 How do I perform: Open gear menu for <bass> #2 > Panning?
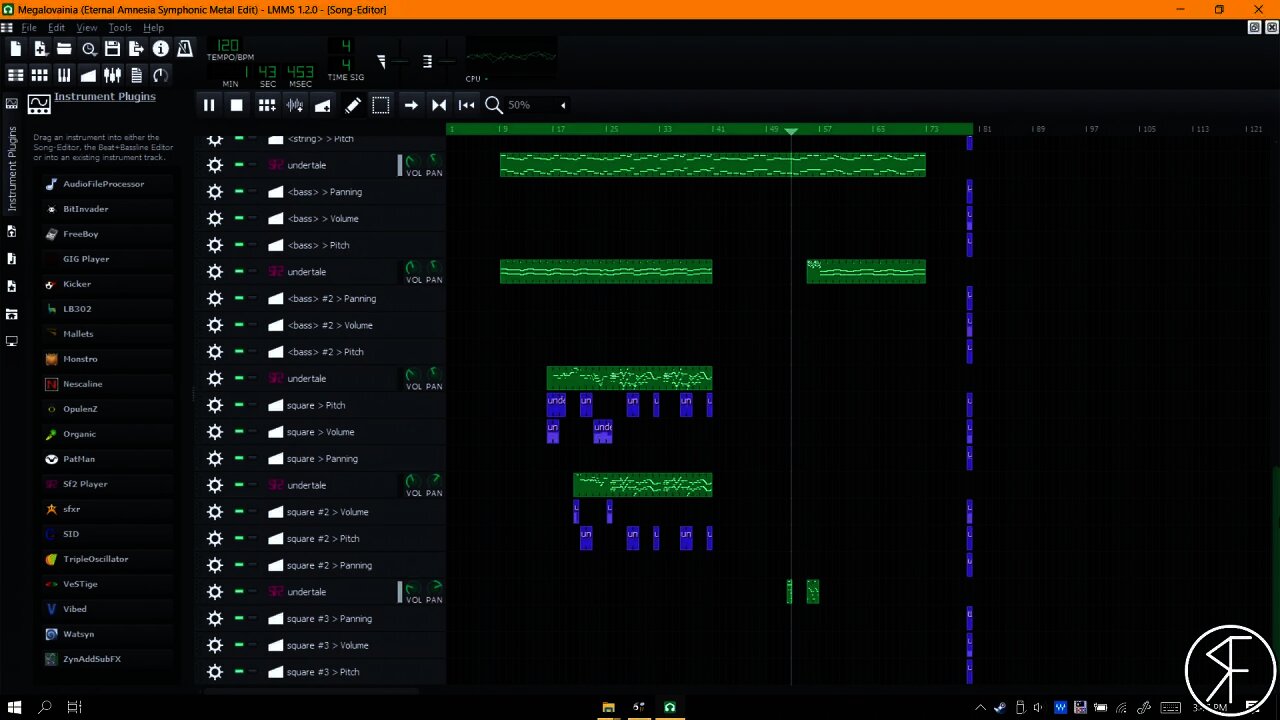pyautogui.click(x=214, y=298)
